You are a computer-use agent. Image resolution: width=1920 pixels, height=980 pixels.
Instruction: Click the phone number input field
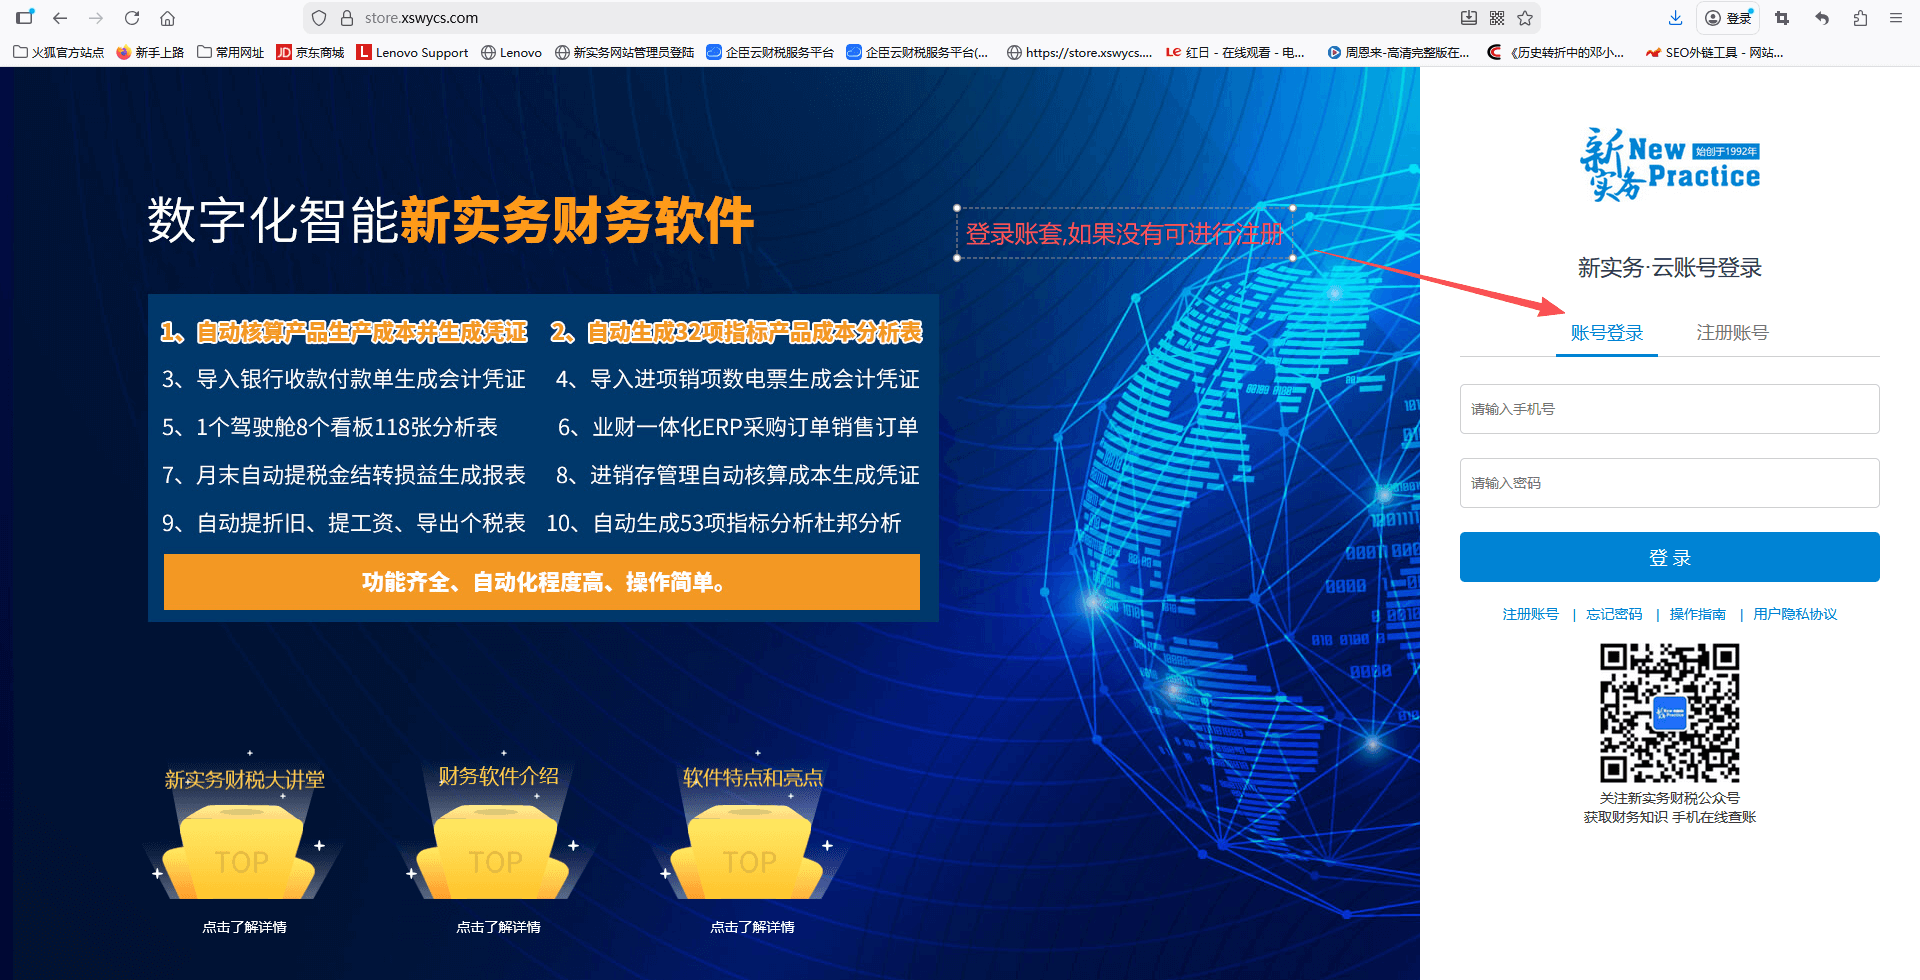click(x=1669, y=409)
